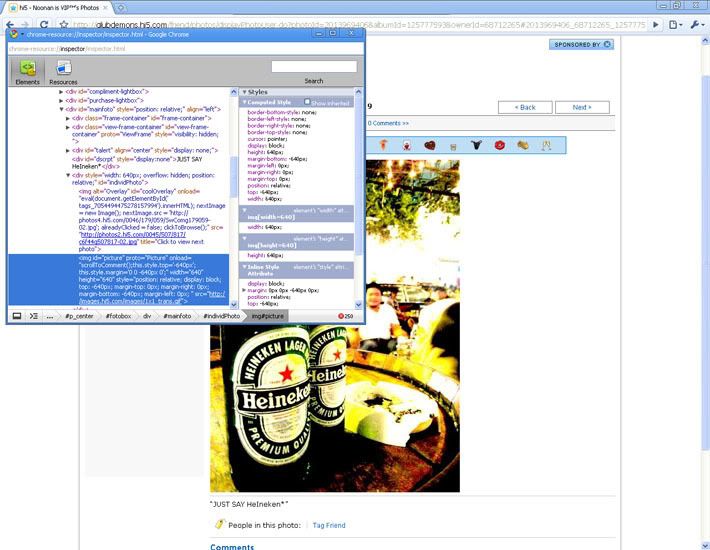710x550 pixels.
Task: Pick the golden gift icon beside lips
Action: tap(523, 145)
